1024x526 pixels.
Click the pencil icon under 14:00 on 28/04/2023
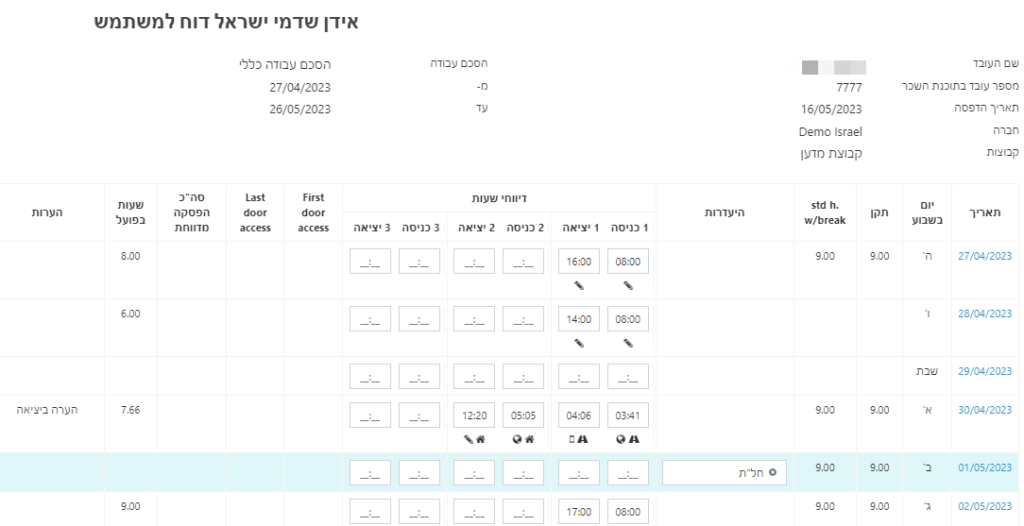[x=579, y=343]
